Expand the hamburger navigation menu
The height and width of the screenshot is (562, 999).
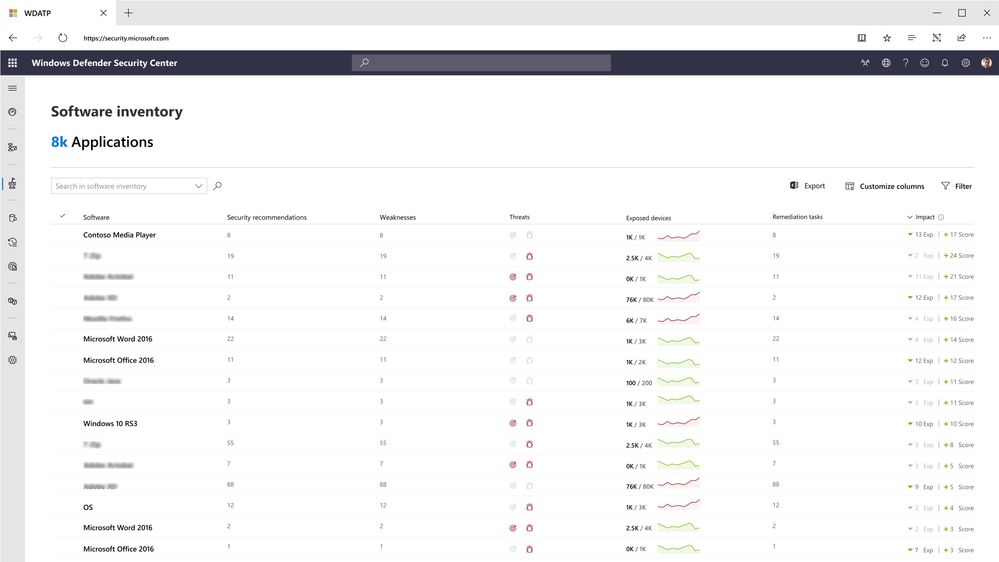(x=12, y=88)
